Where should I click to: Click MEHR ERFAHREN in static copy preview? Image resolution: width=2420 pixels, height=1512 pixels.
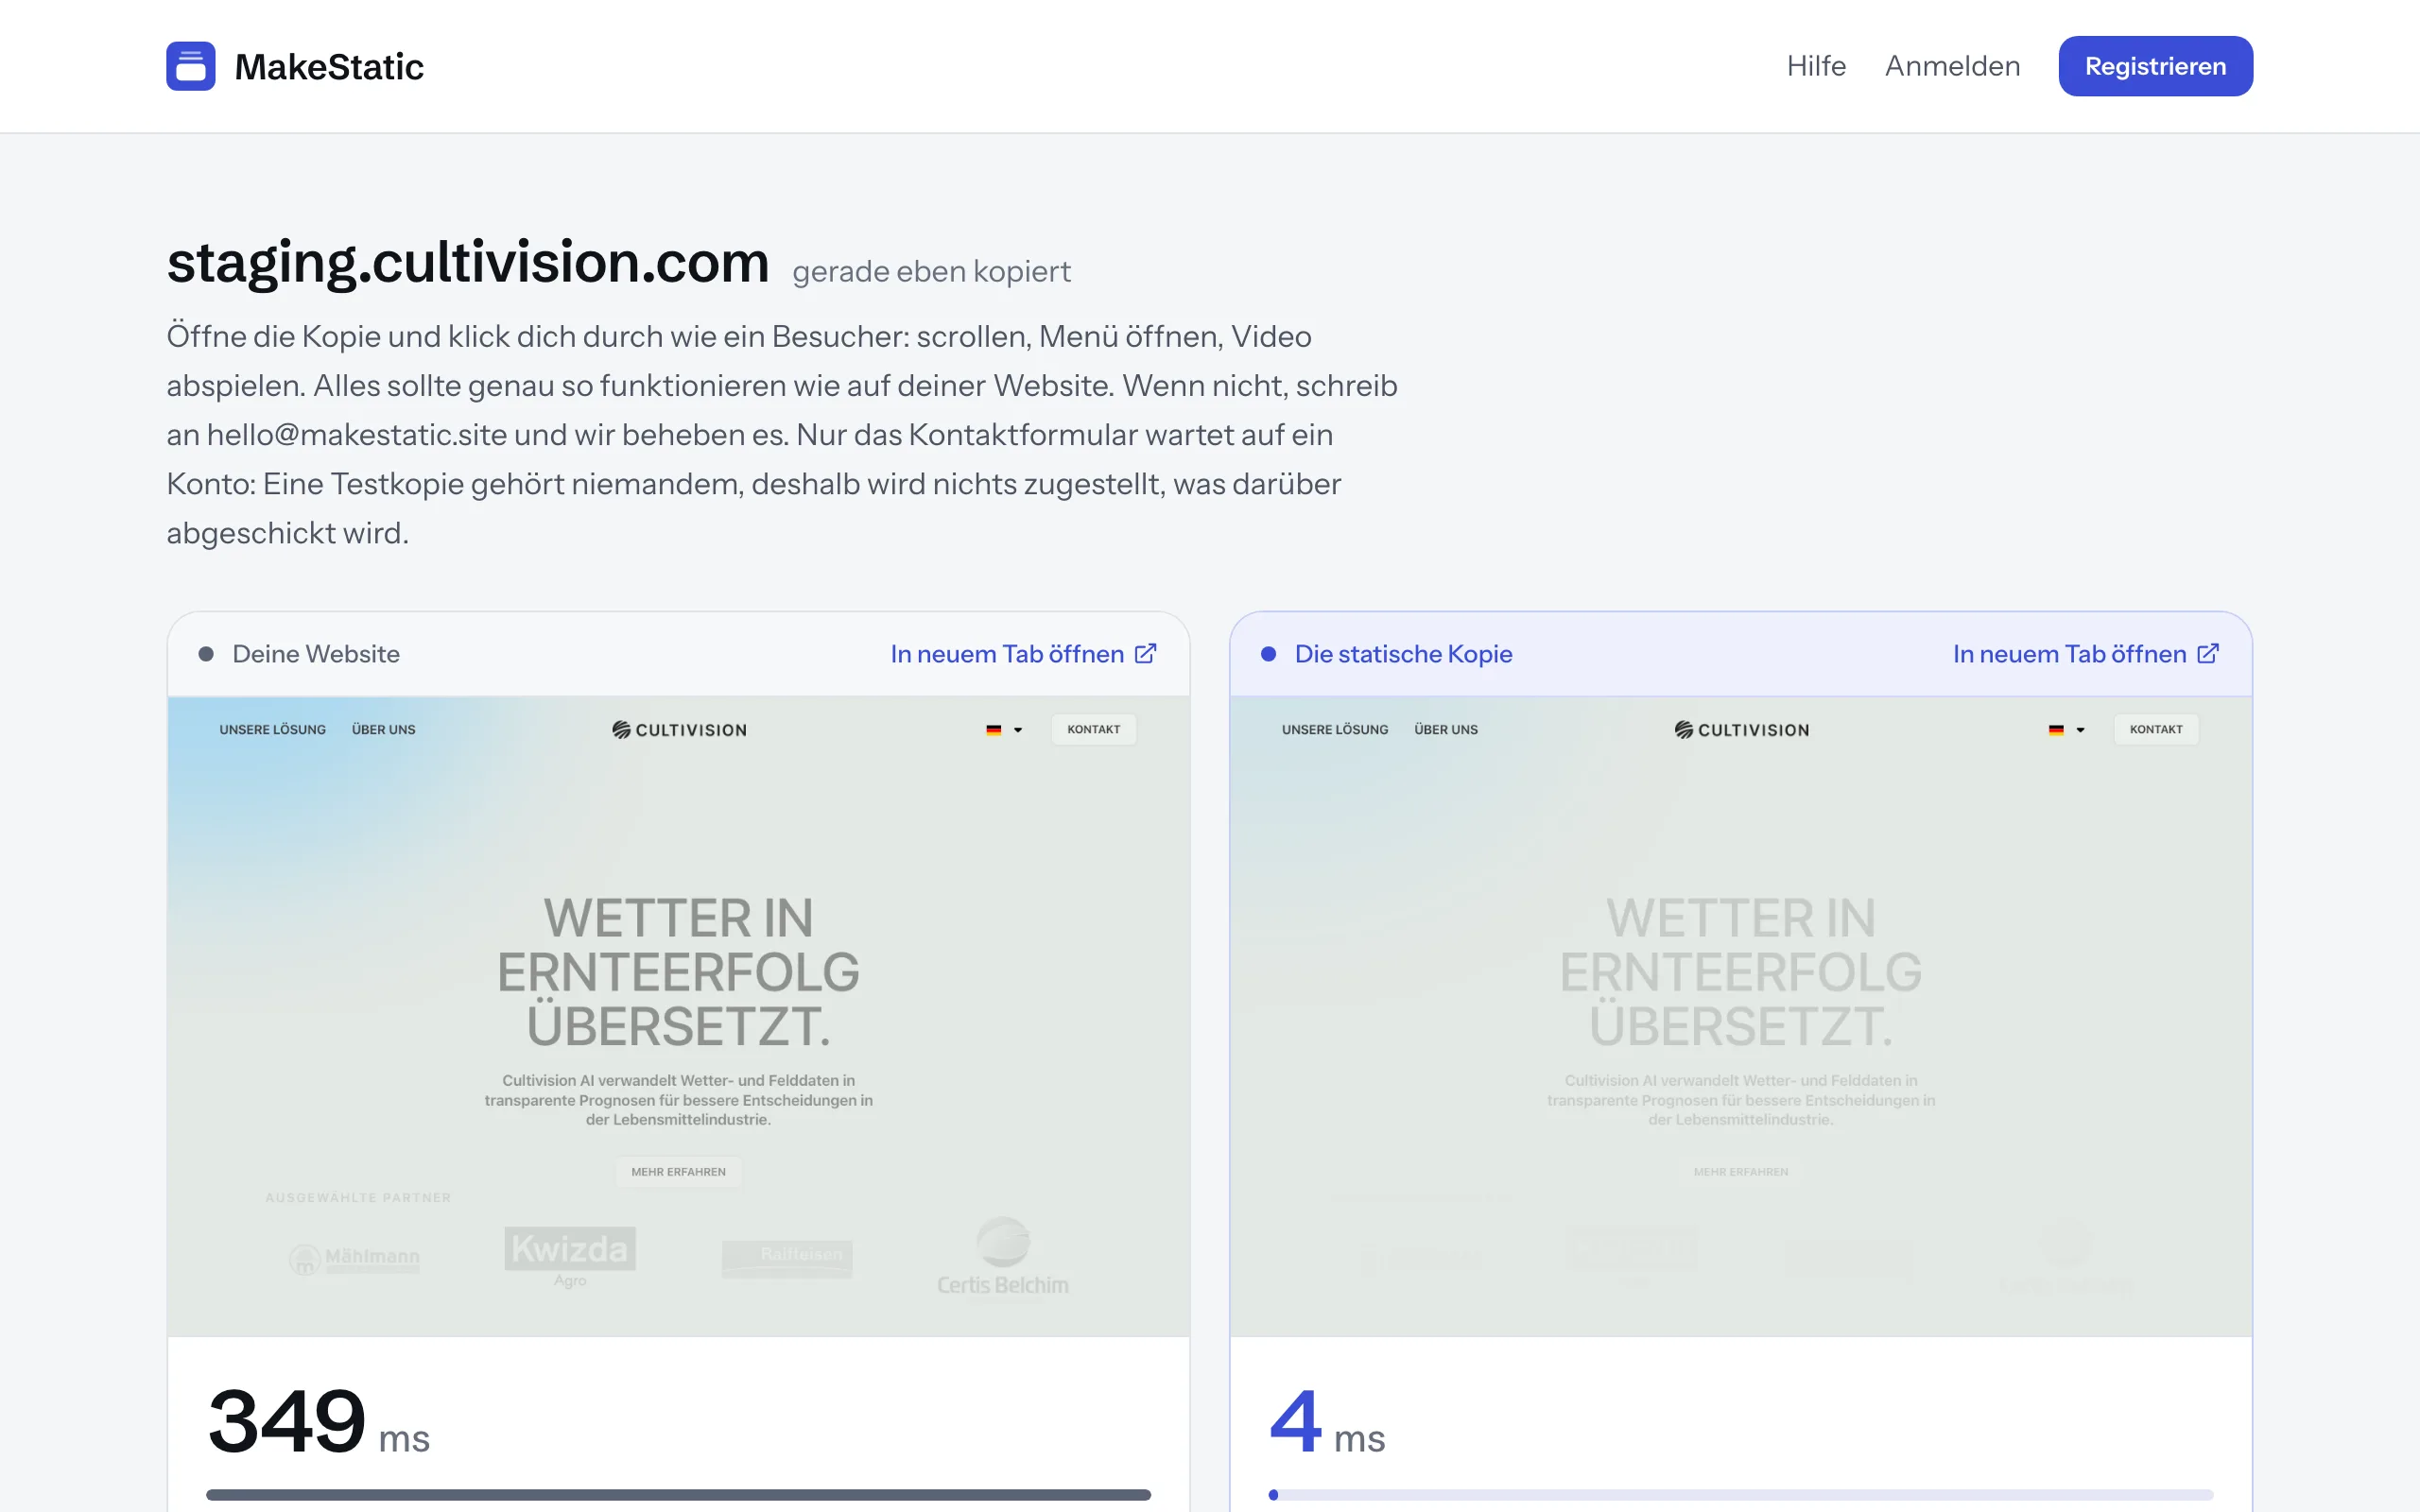point(1741,1172)
